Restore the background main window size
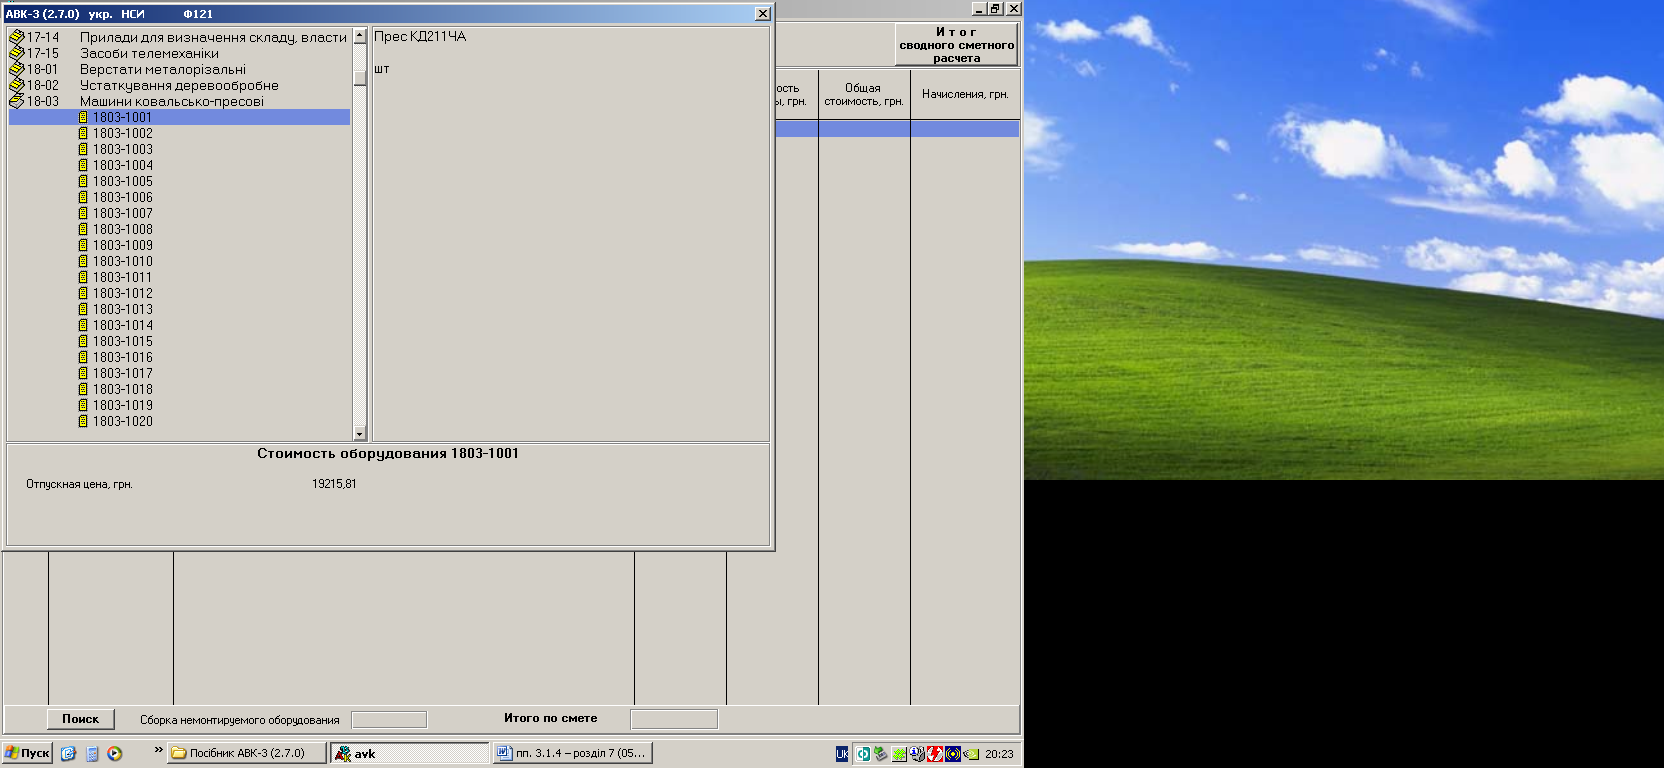The height and width of the screenshot is (768, 1664). 995,8
